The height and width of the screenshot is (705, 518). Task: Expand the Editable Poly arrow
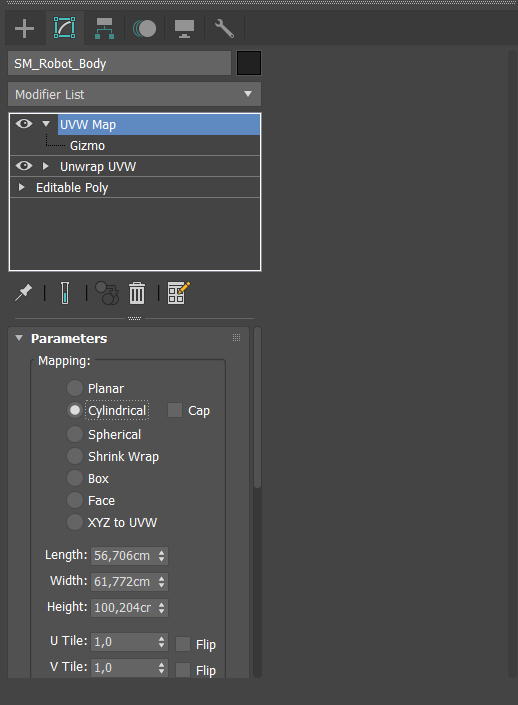(x=21, y=187)
